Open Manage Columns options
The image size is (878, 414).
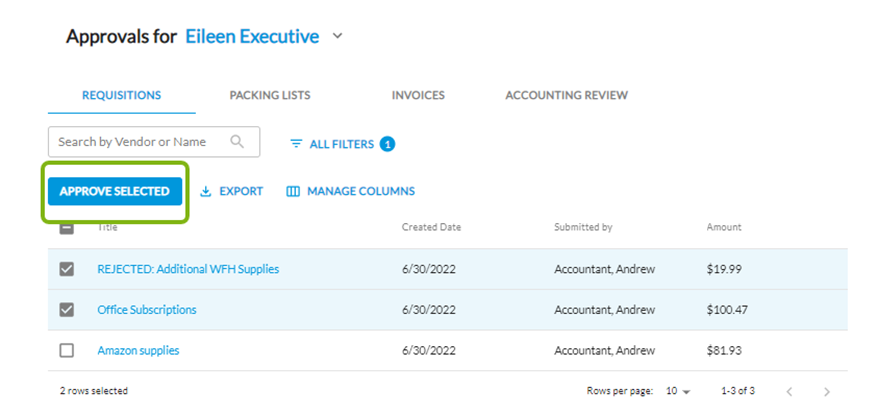click(x=351, y=191)
